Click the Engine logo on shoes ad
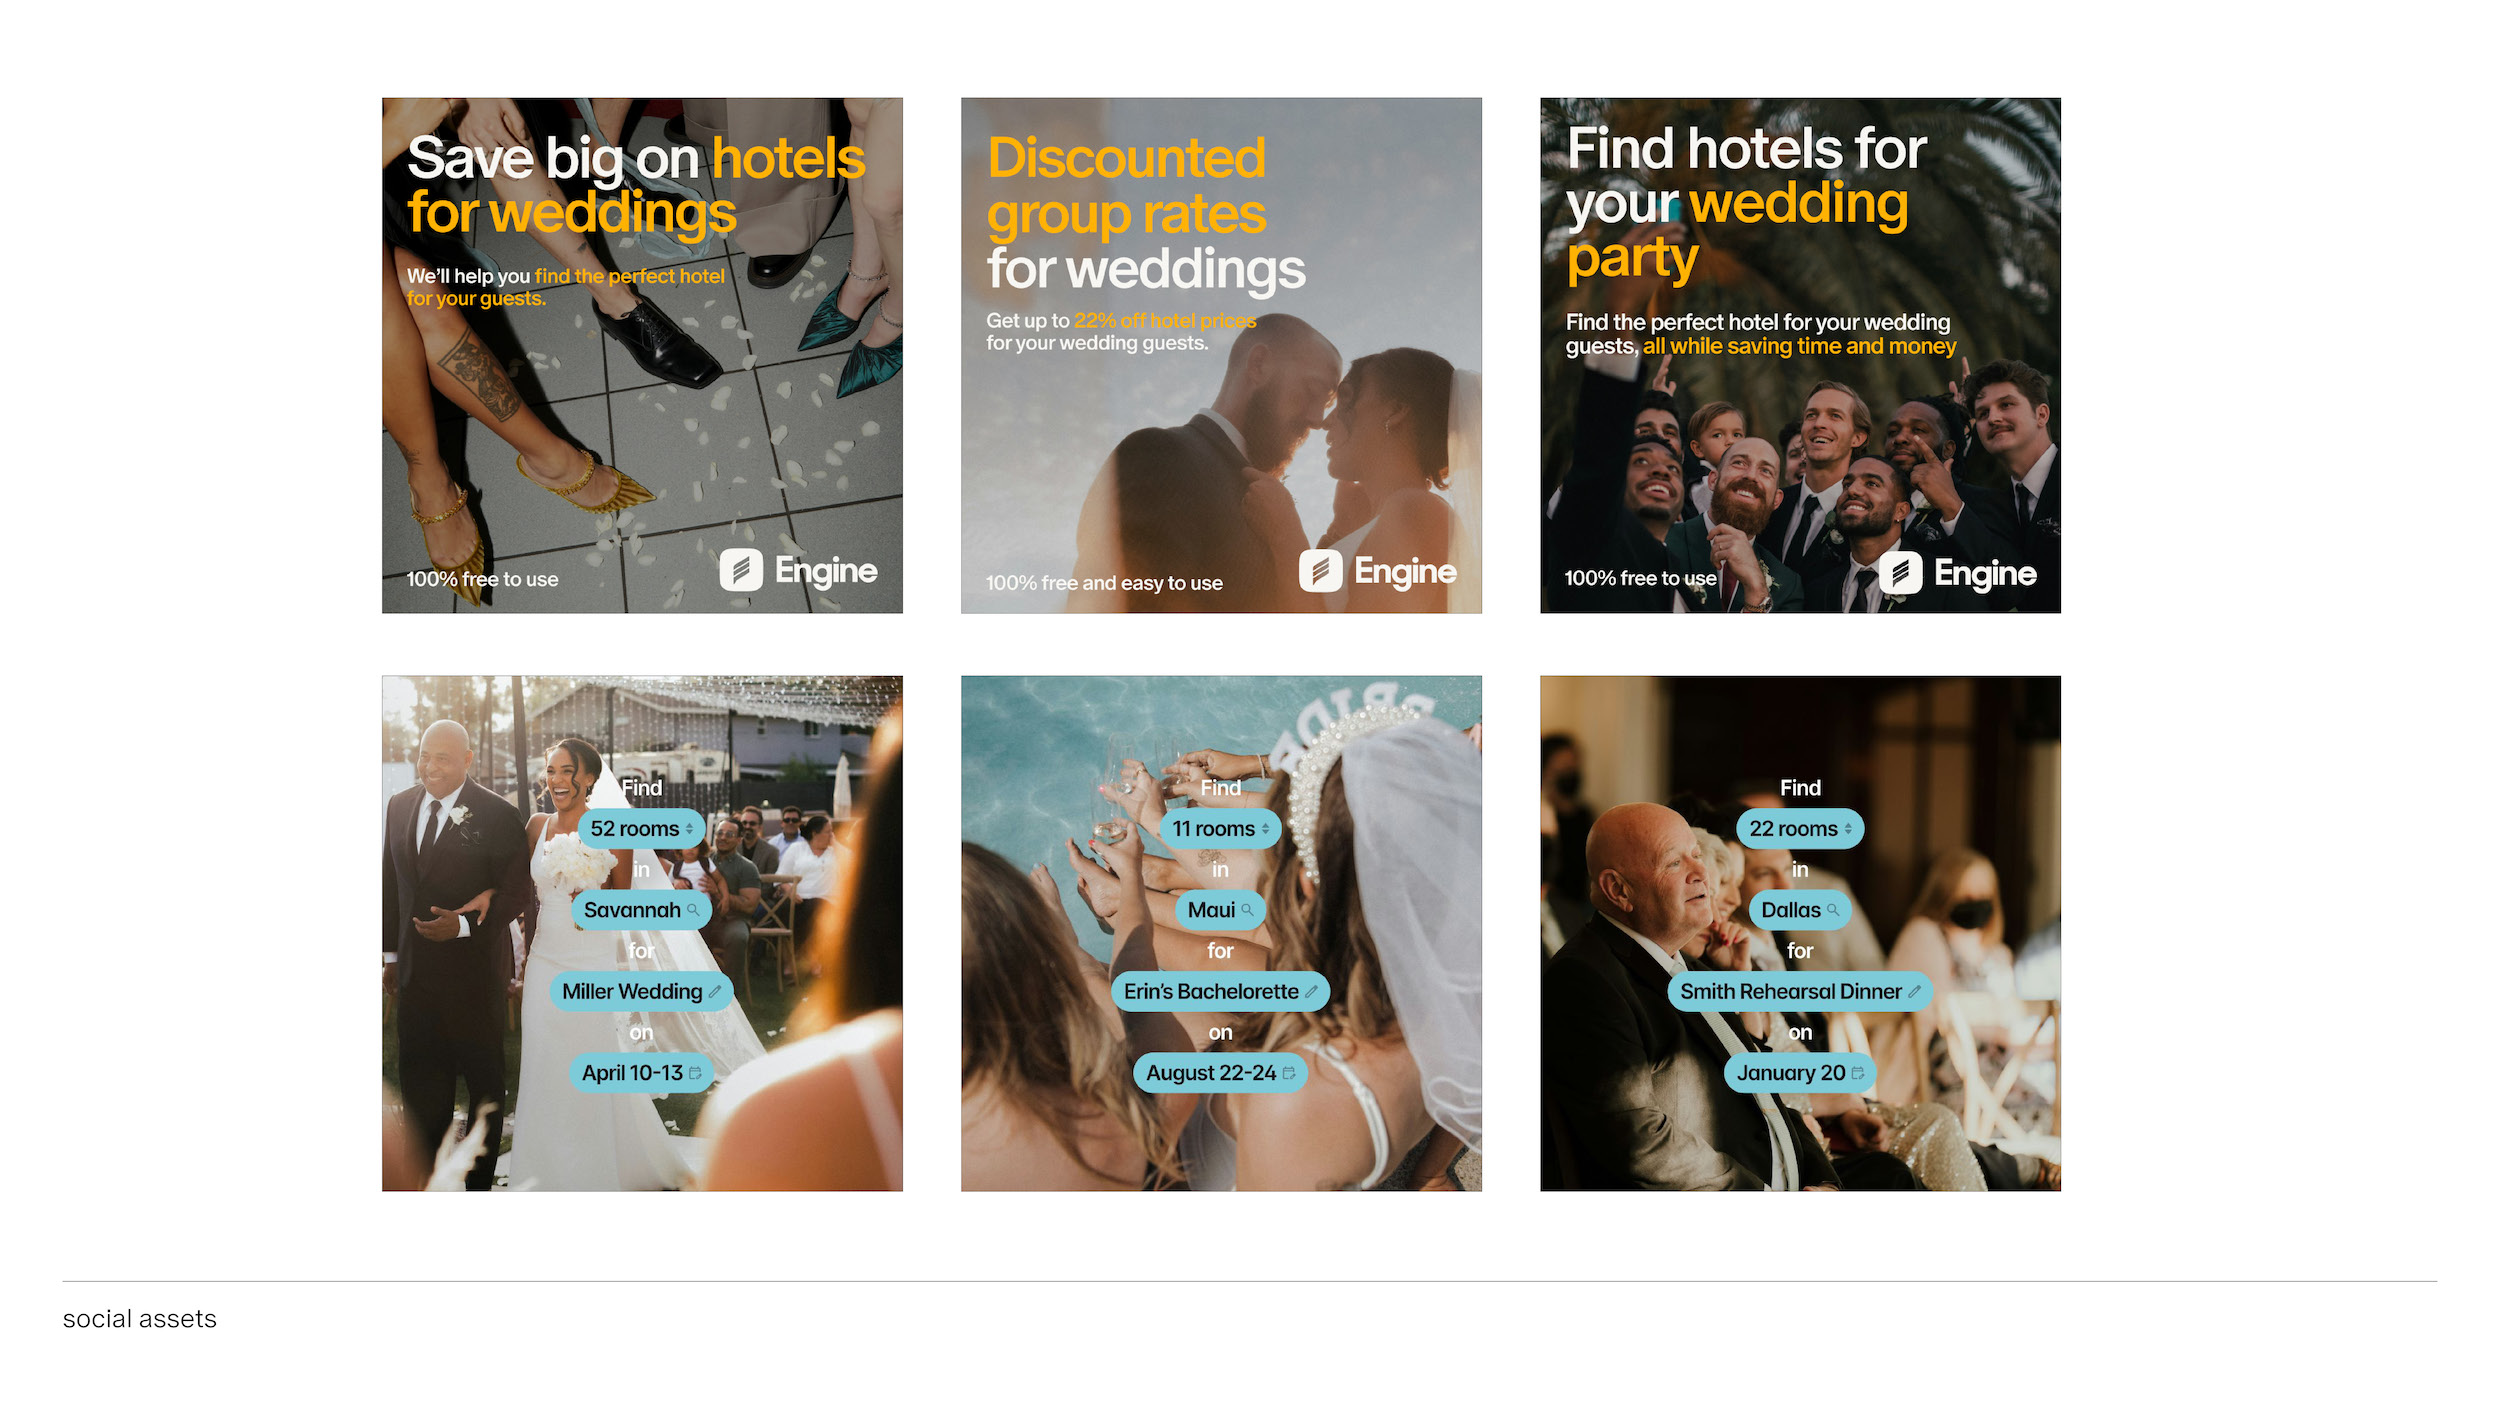 coord(798,571)
